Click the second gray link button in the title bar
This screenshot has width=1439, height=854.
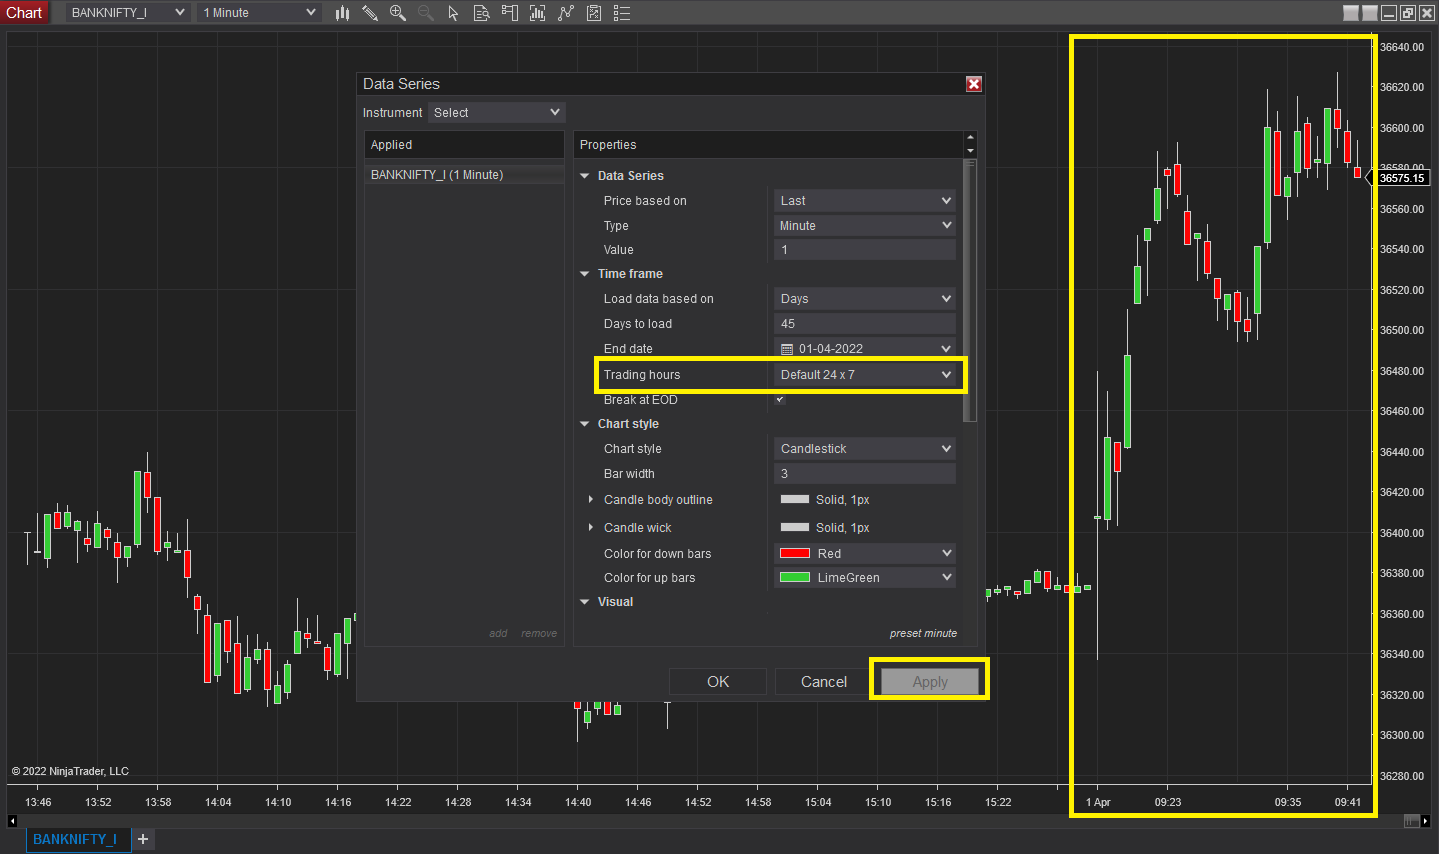(1370, 13)
